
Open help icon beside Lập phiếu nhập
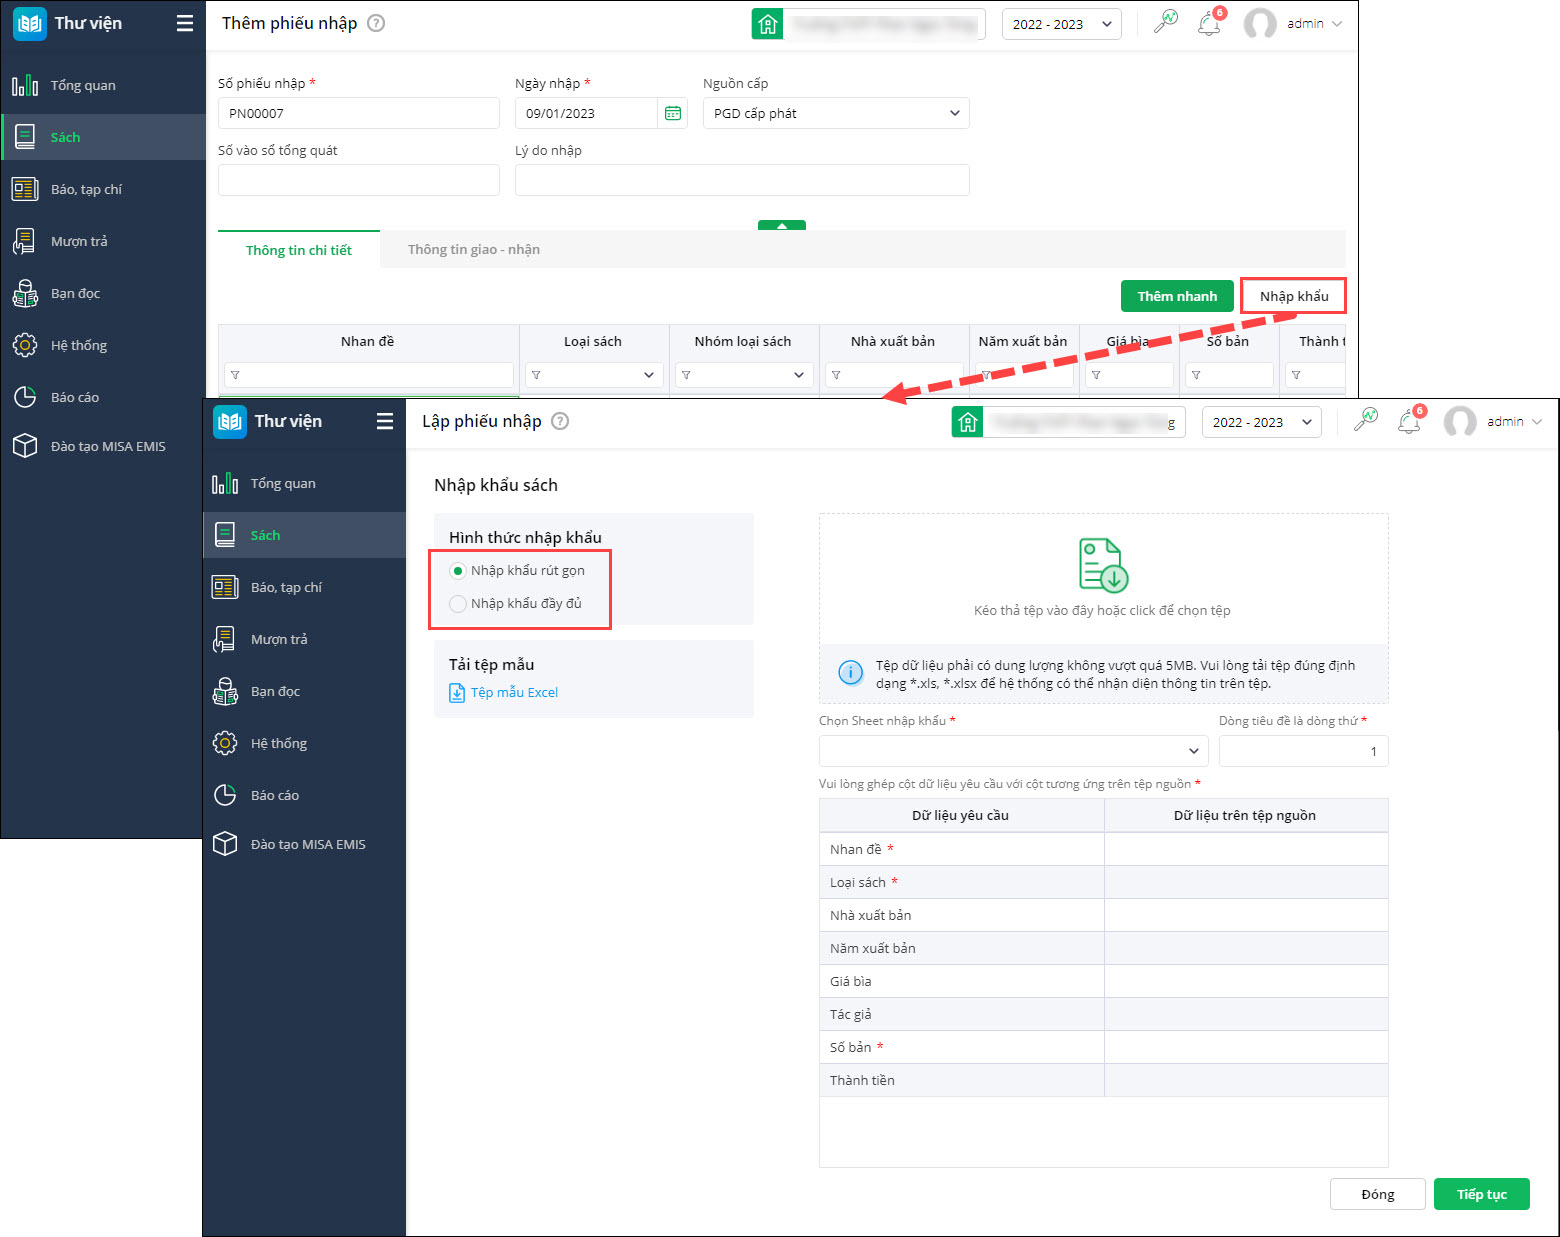tap(560, 421)
